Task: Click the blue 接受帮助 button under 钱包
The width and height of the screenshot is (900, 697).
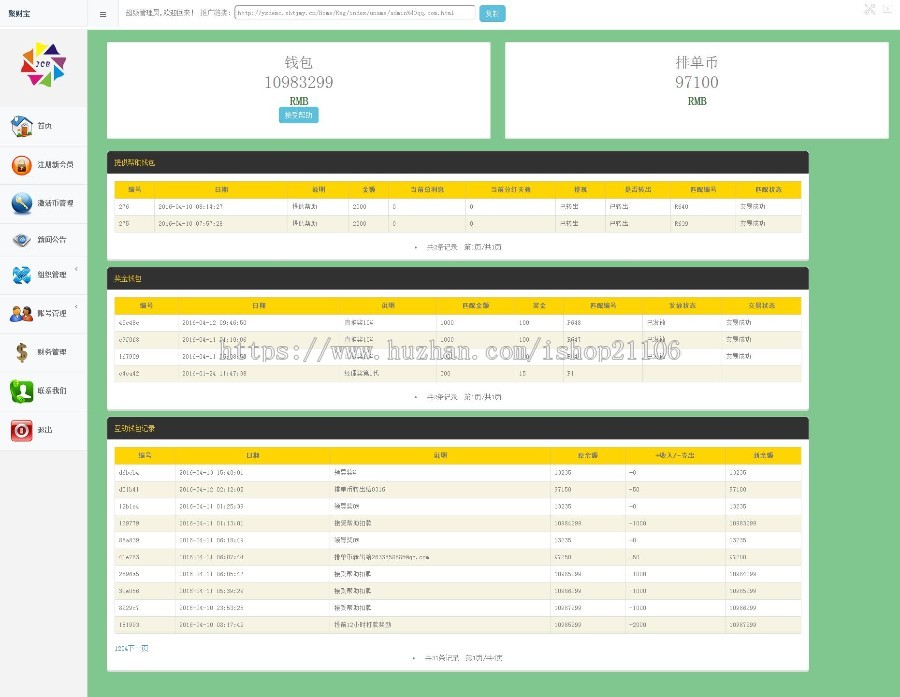Action: [x=298, y=115]
